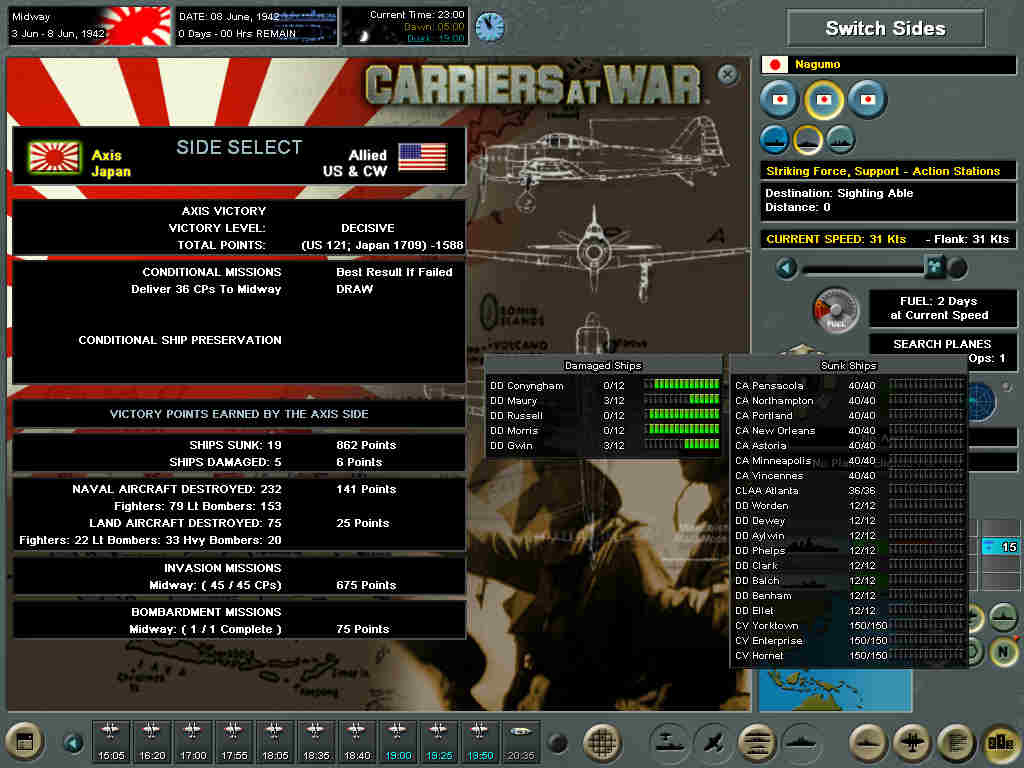Select CV Enterprise in Sunk Ships
This screenshot has width=1024, height=768.
tap(848, 641)
